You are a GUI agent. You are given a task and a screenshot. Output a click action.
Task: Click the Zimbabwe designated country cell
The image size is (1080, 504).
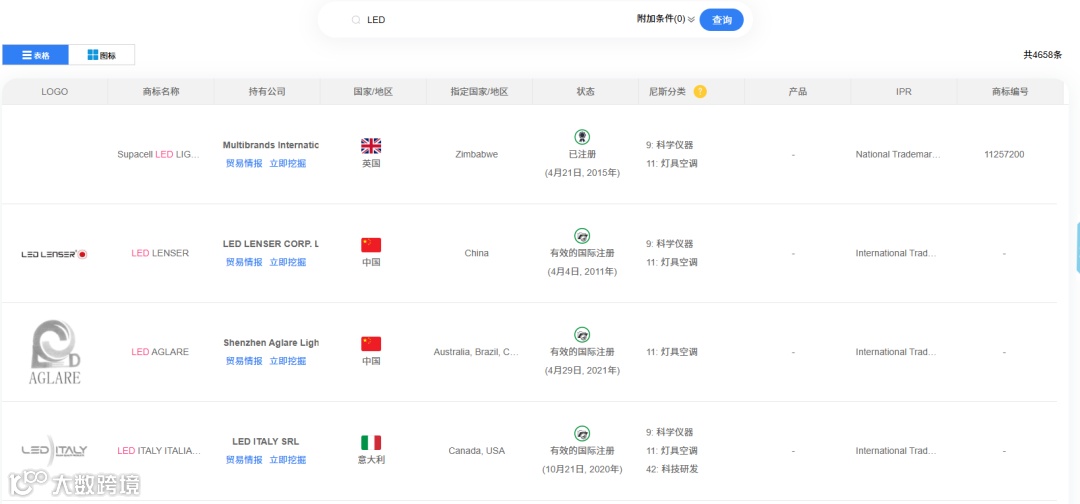(x=477, y=154)
